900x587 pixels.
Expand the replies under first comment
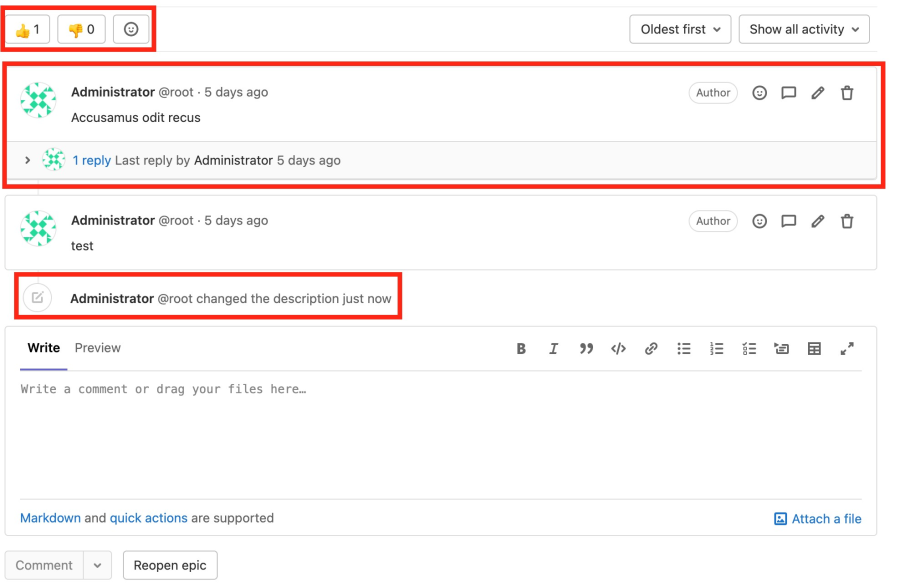[x=28, y=160]
